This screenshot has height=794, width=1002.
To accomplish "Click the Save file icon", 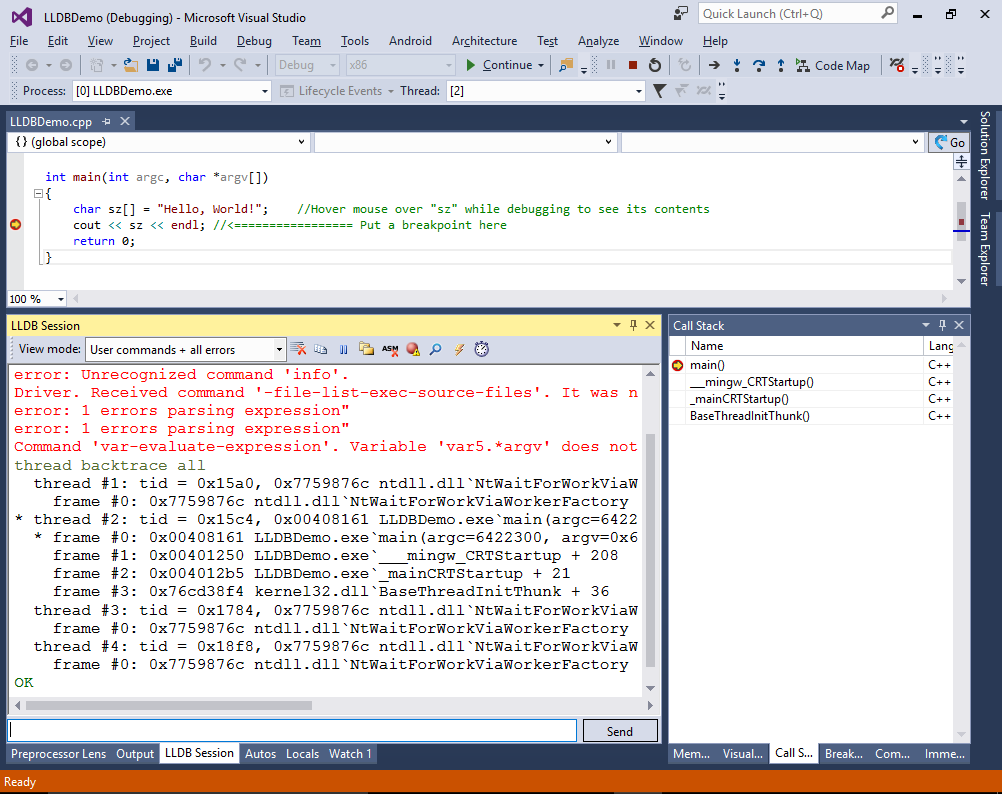I will (153, 65).
